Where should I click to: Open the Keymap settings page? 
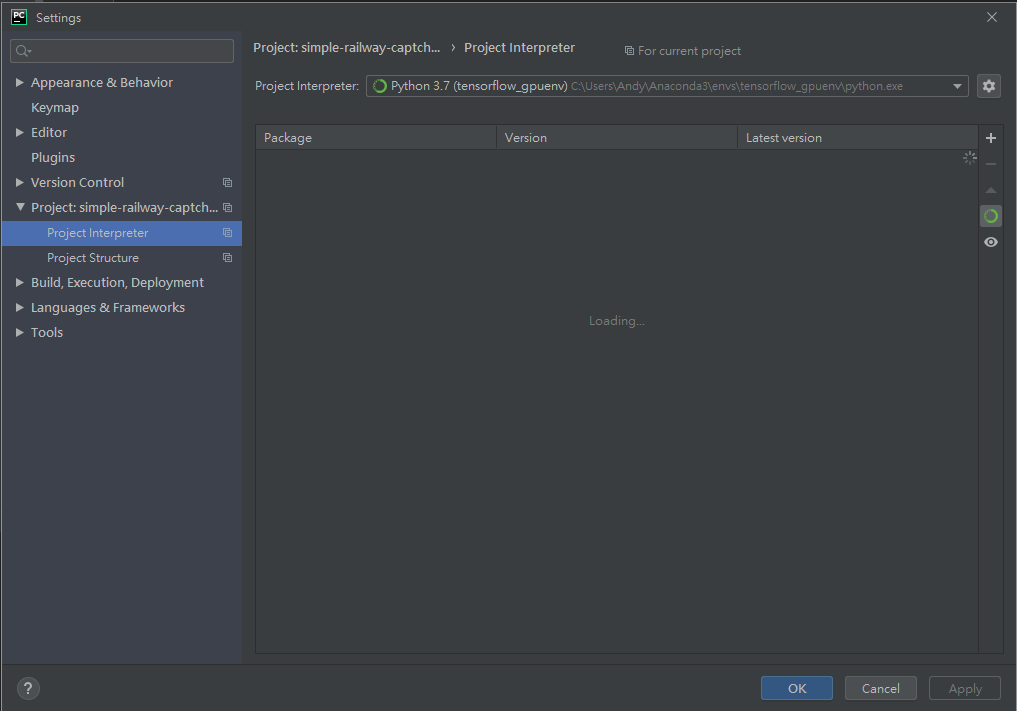click(x=54, y=108)
